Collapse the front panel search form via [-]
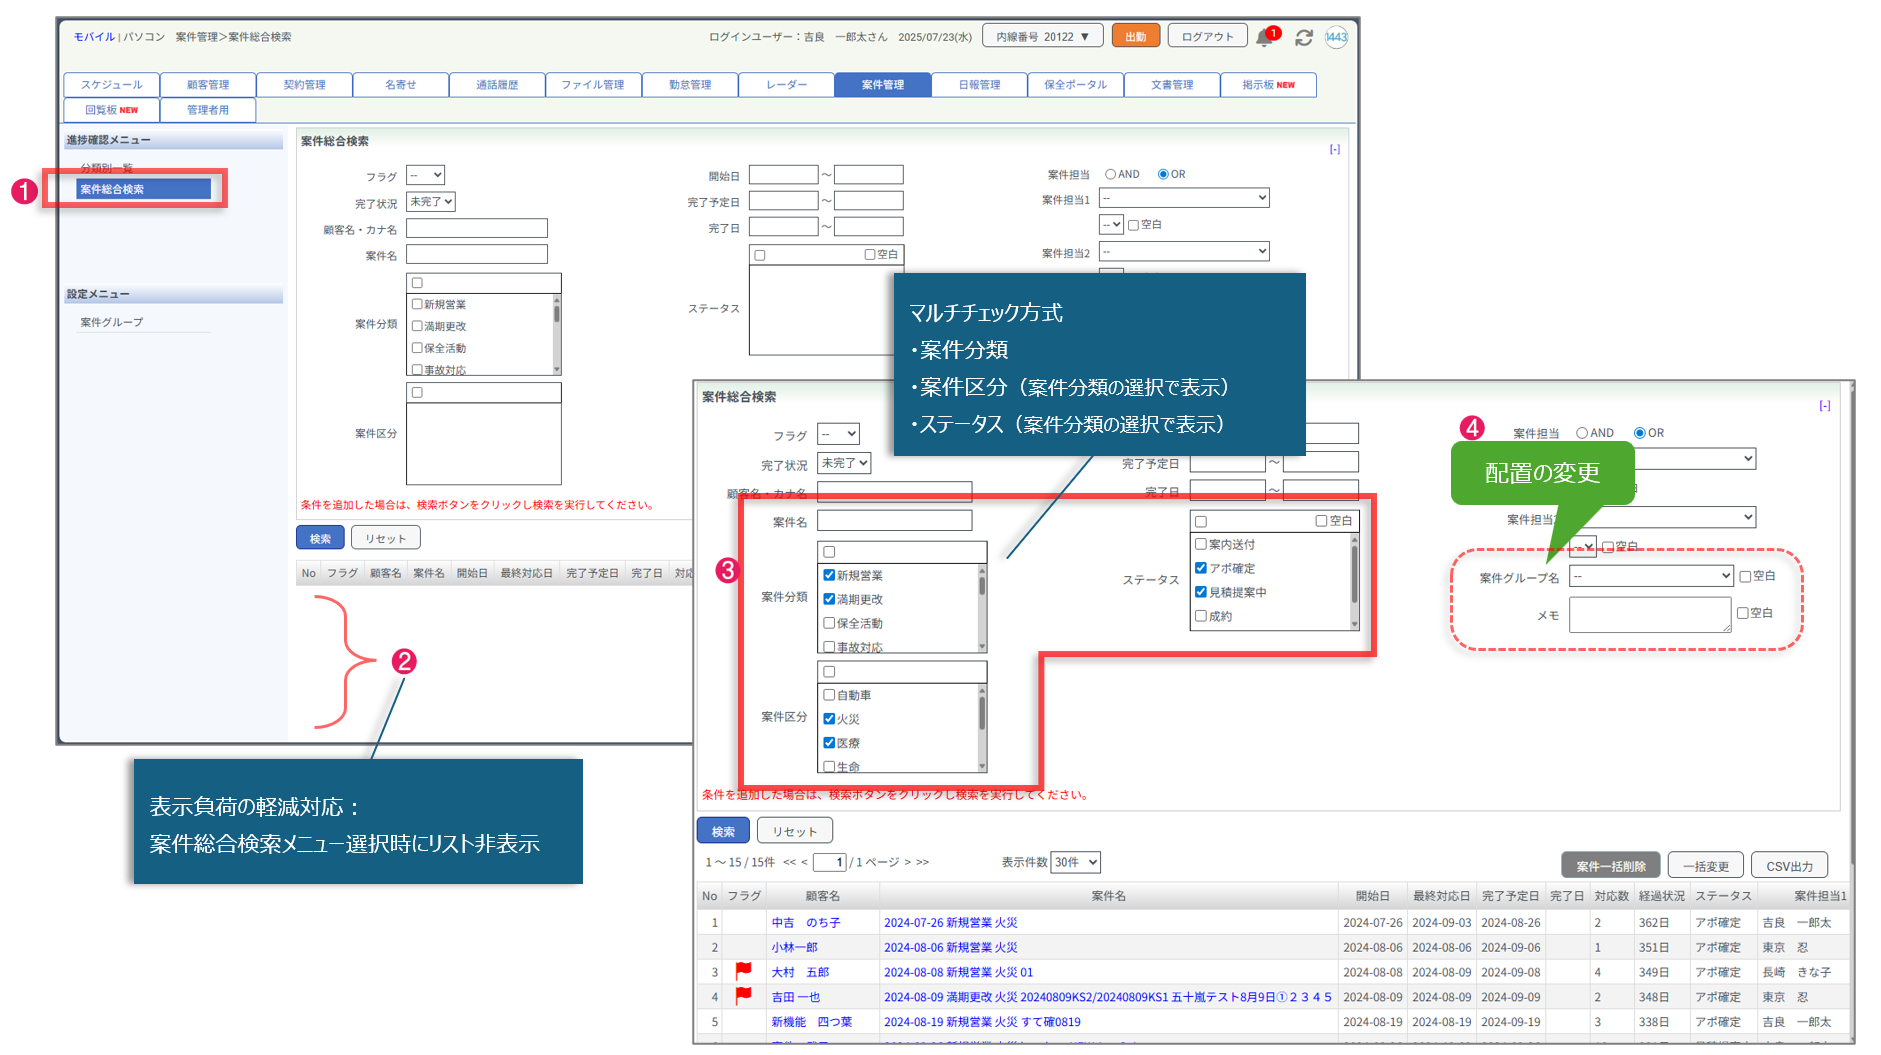 click(1824, 405)
